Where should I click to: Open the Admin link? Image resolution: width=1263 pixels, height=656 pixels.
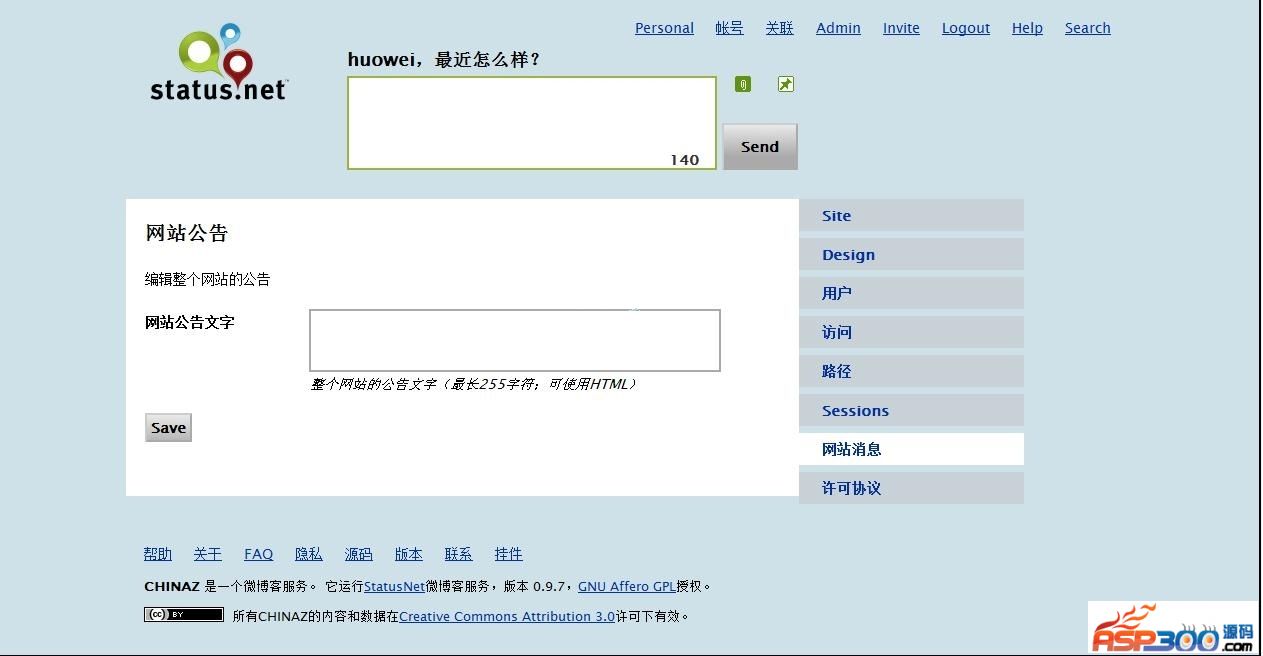pyautogui.click(x=838, y=28)
